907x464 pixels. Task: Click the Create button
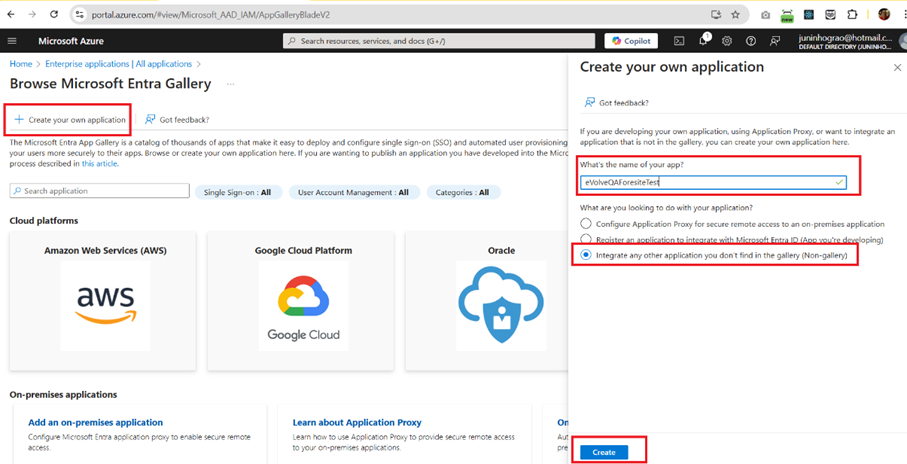coord(604,452)
